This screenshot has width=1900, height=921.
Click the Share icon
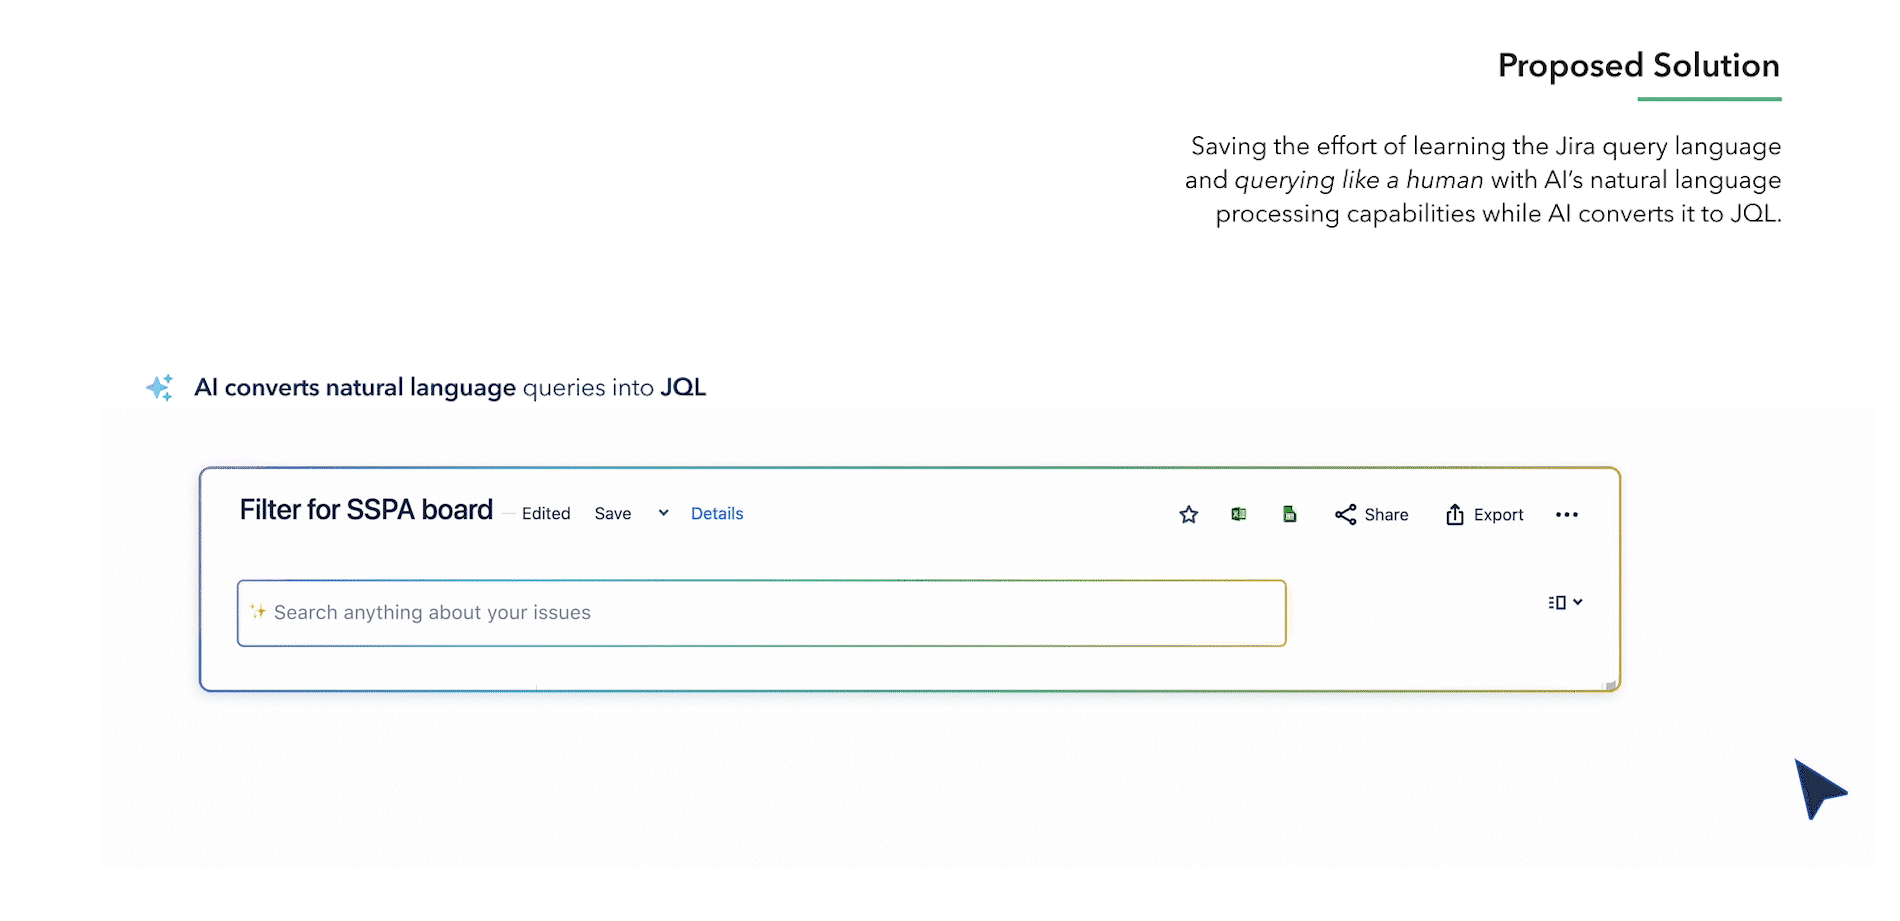coord(1346,515)
